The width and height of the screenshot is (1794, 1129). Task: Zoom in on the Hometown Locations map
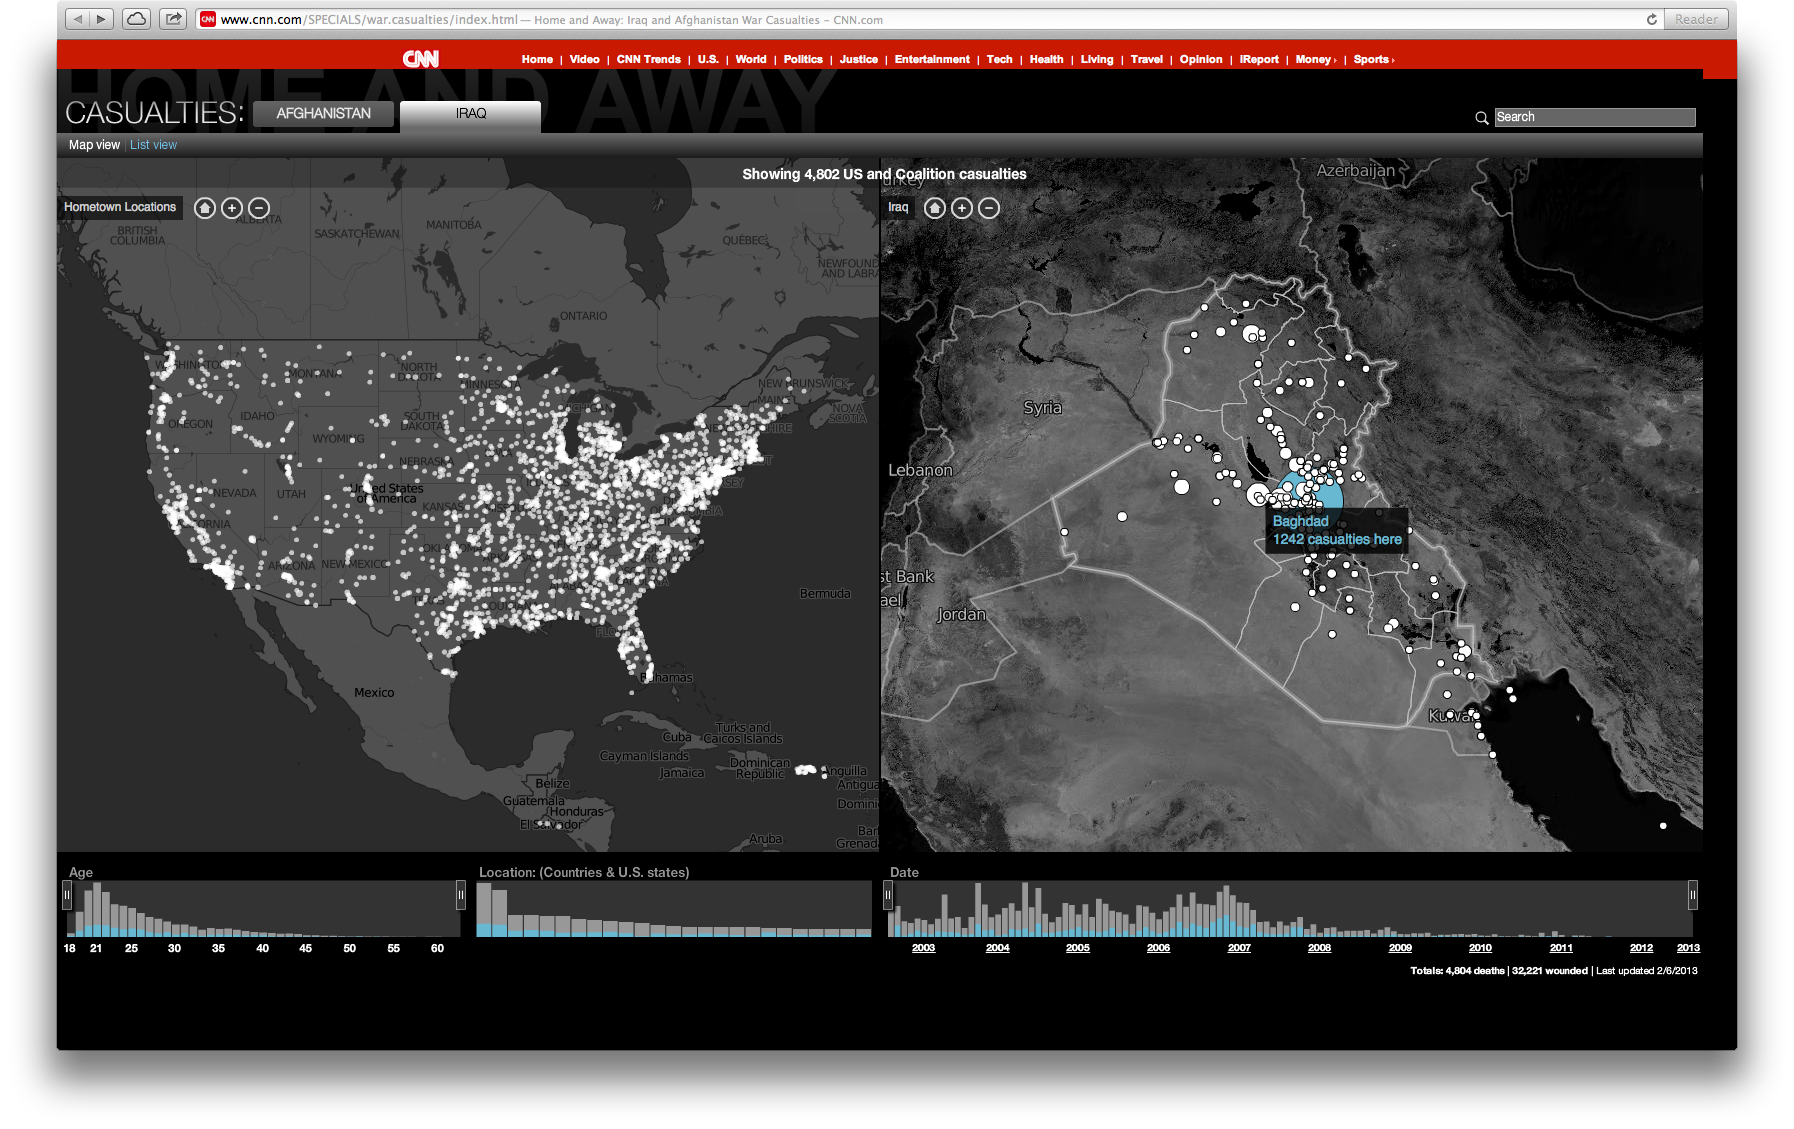(232, 208)
